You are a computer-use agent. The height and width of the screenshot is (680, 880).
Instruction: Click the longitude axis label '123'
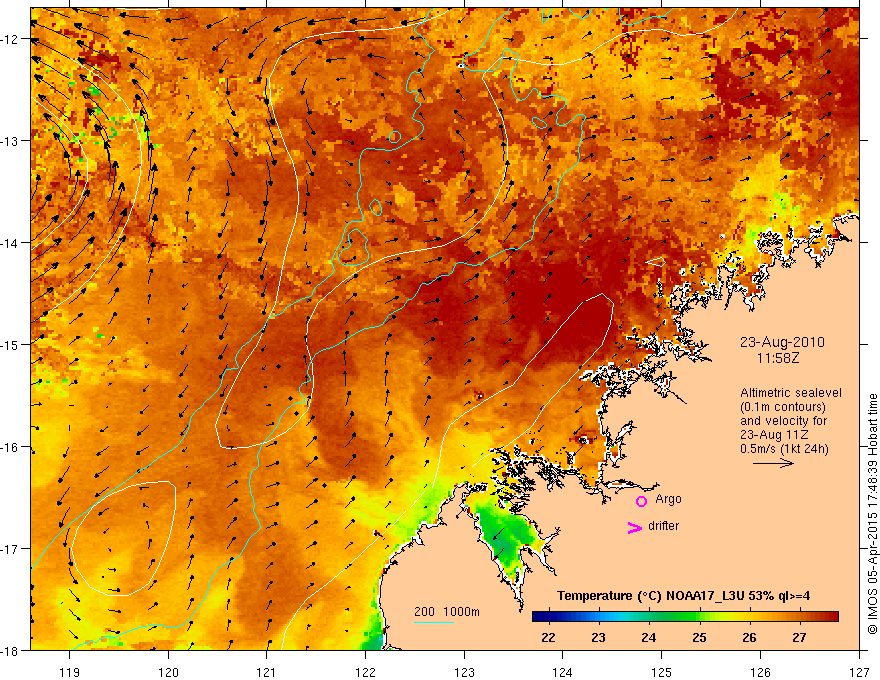pos(464,672)
